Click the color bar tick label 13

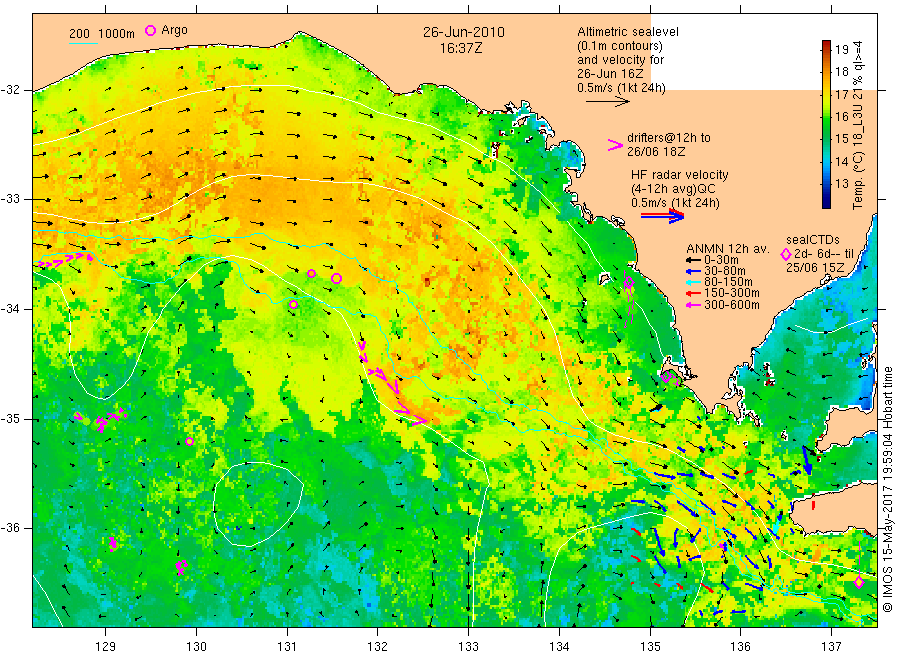(841, 184)
